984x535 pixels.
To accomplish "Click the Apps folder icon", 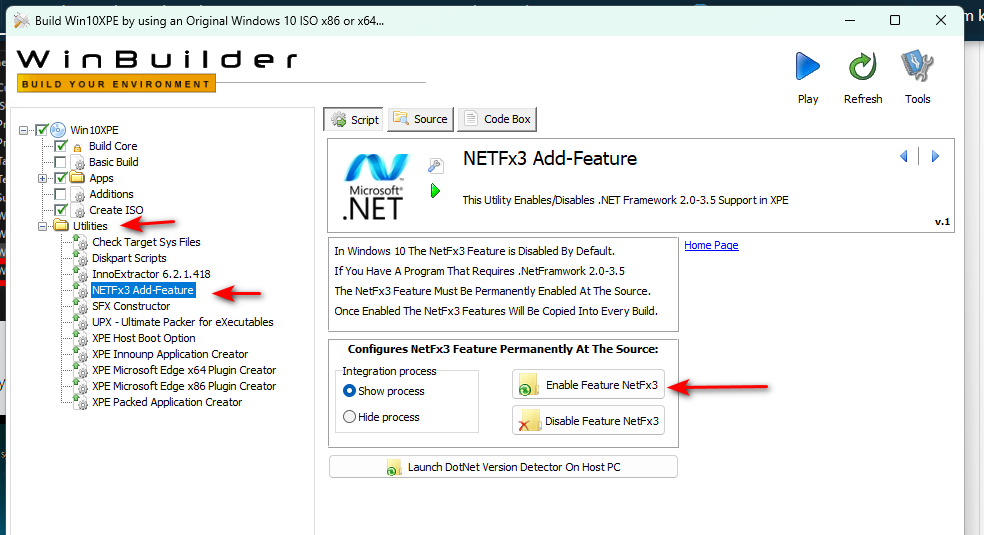I will [x=77, y=177].
